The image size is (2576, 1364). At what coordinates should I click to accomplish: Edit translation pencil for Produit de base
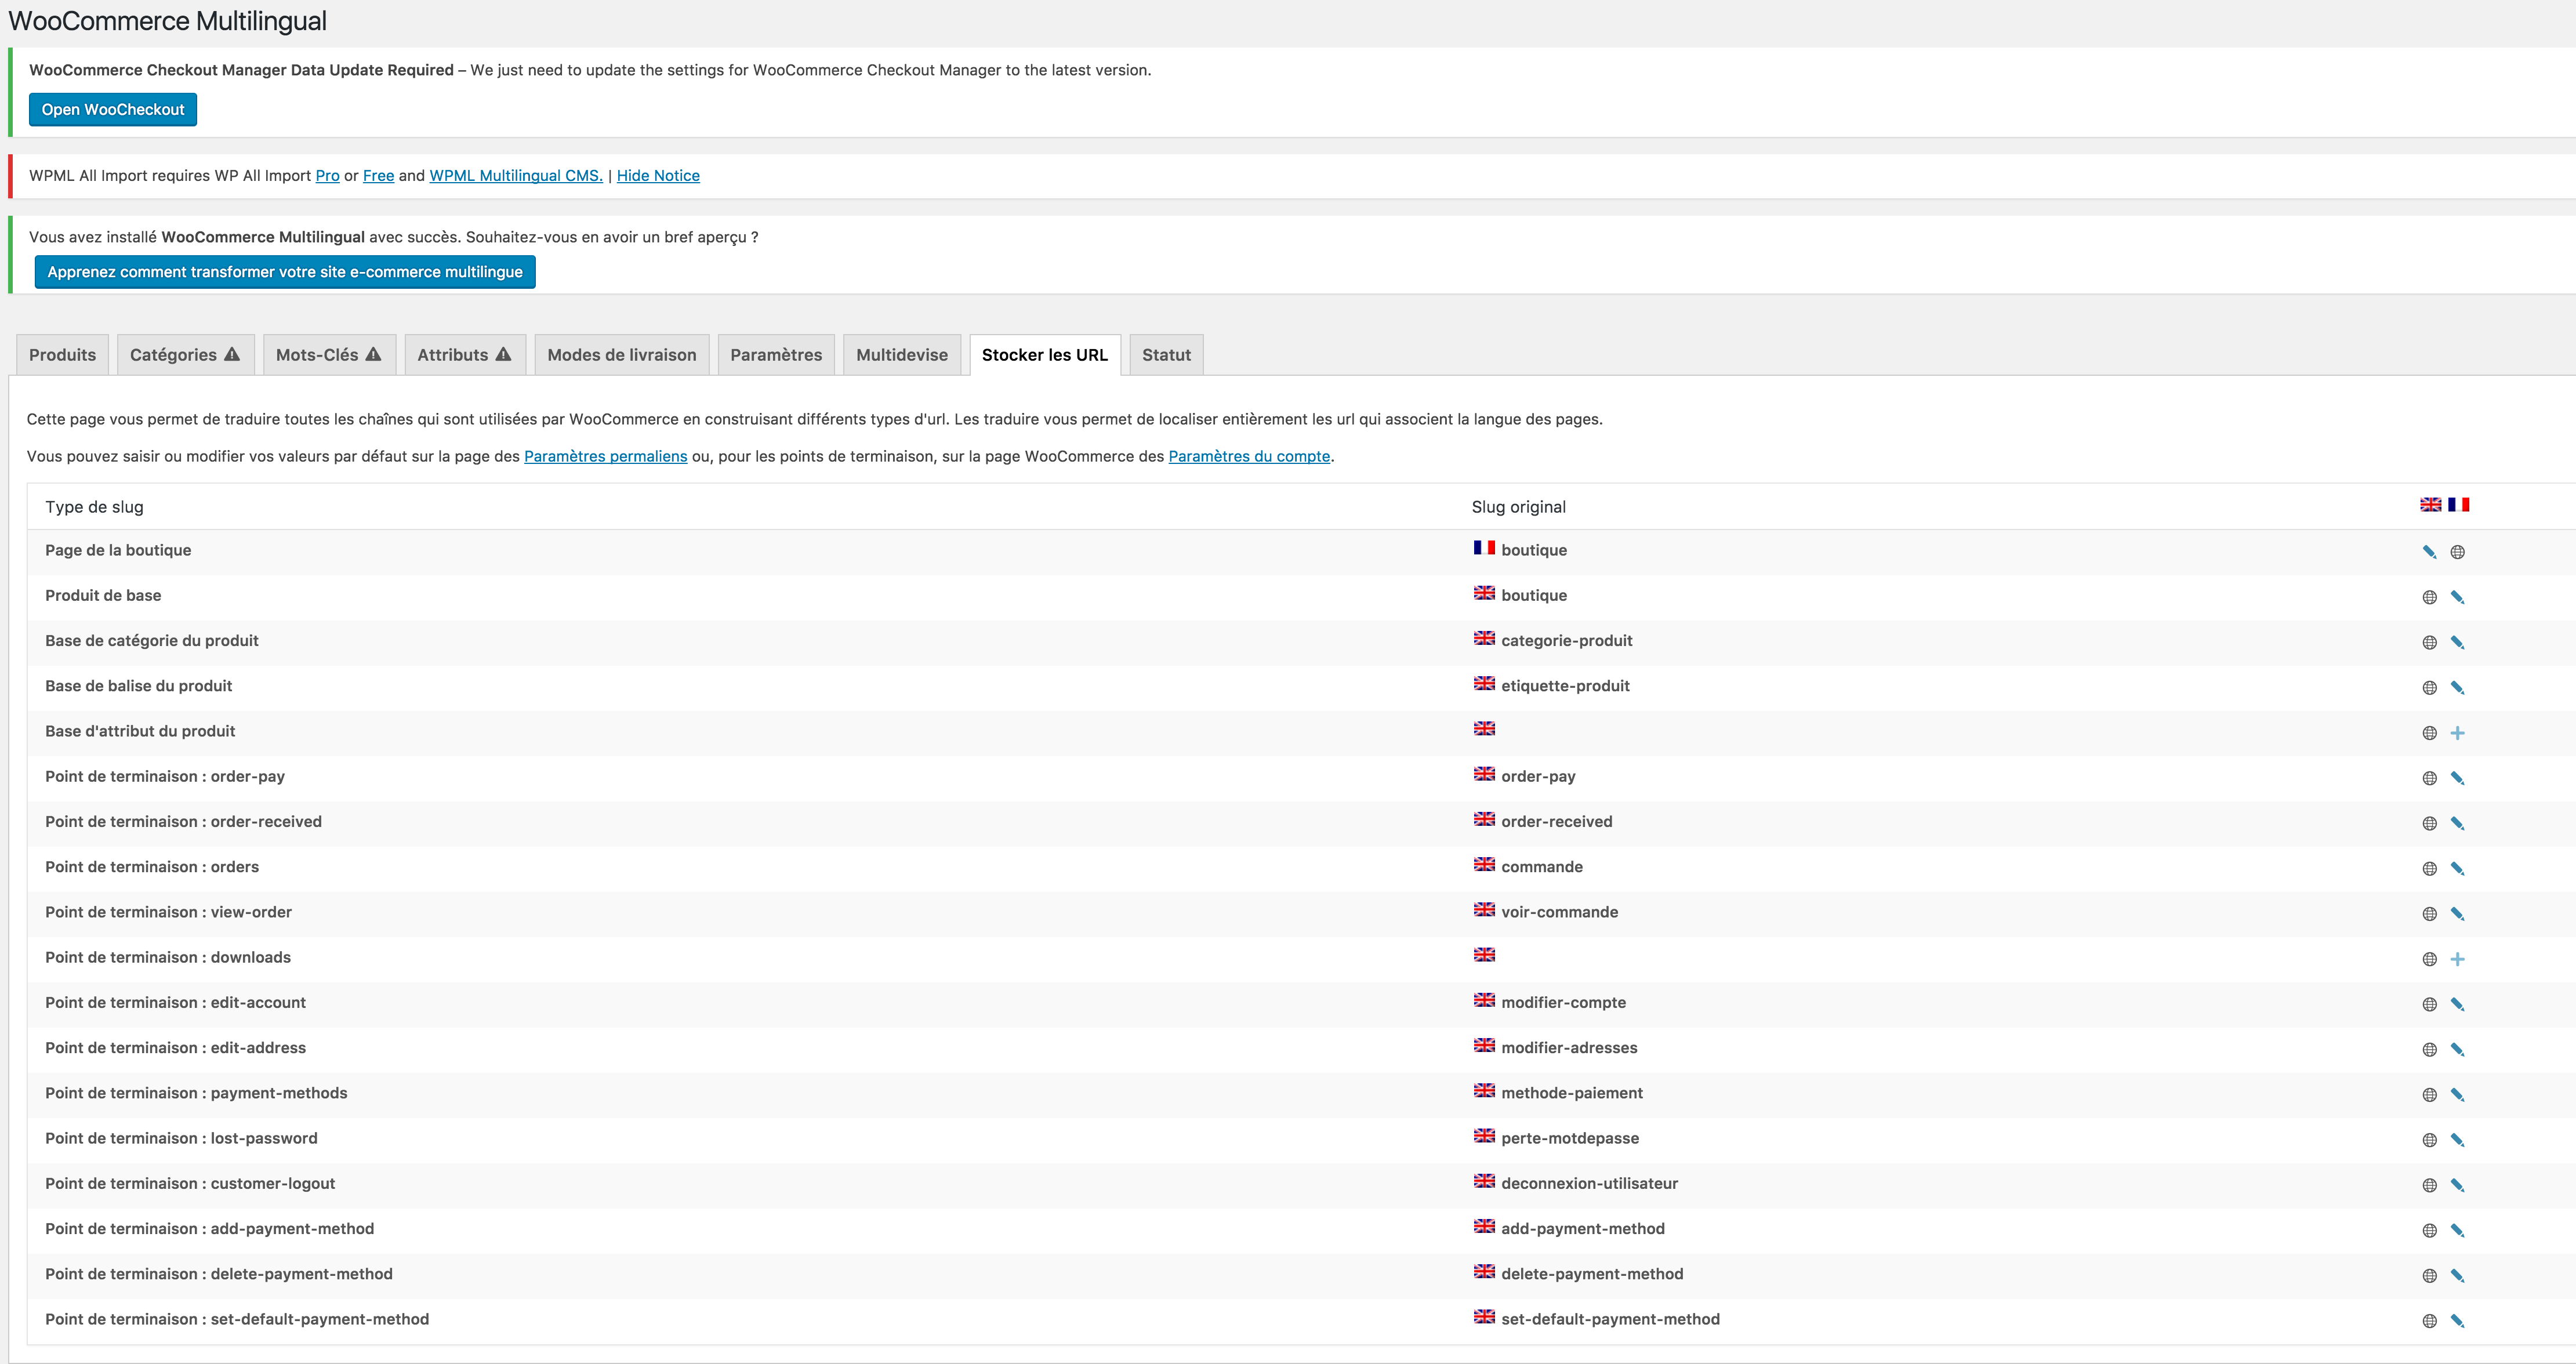click(2457, 597)
